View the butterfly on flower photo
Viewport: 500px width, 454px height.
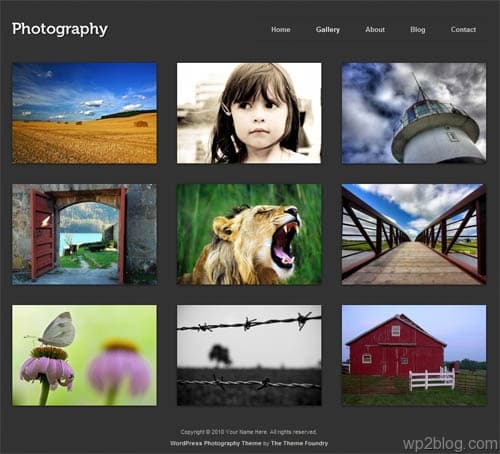[84, 355]
